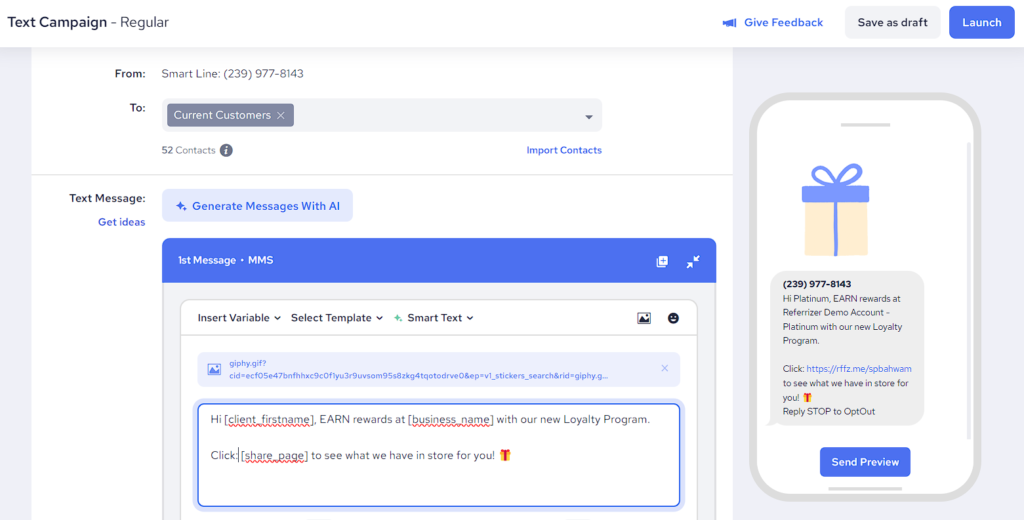Click the Launch button
The width and height of the screenshot is (1024, 520).
pos(981,22)
